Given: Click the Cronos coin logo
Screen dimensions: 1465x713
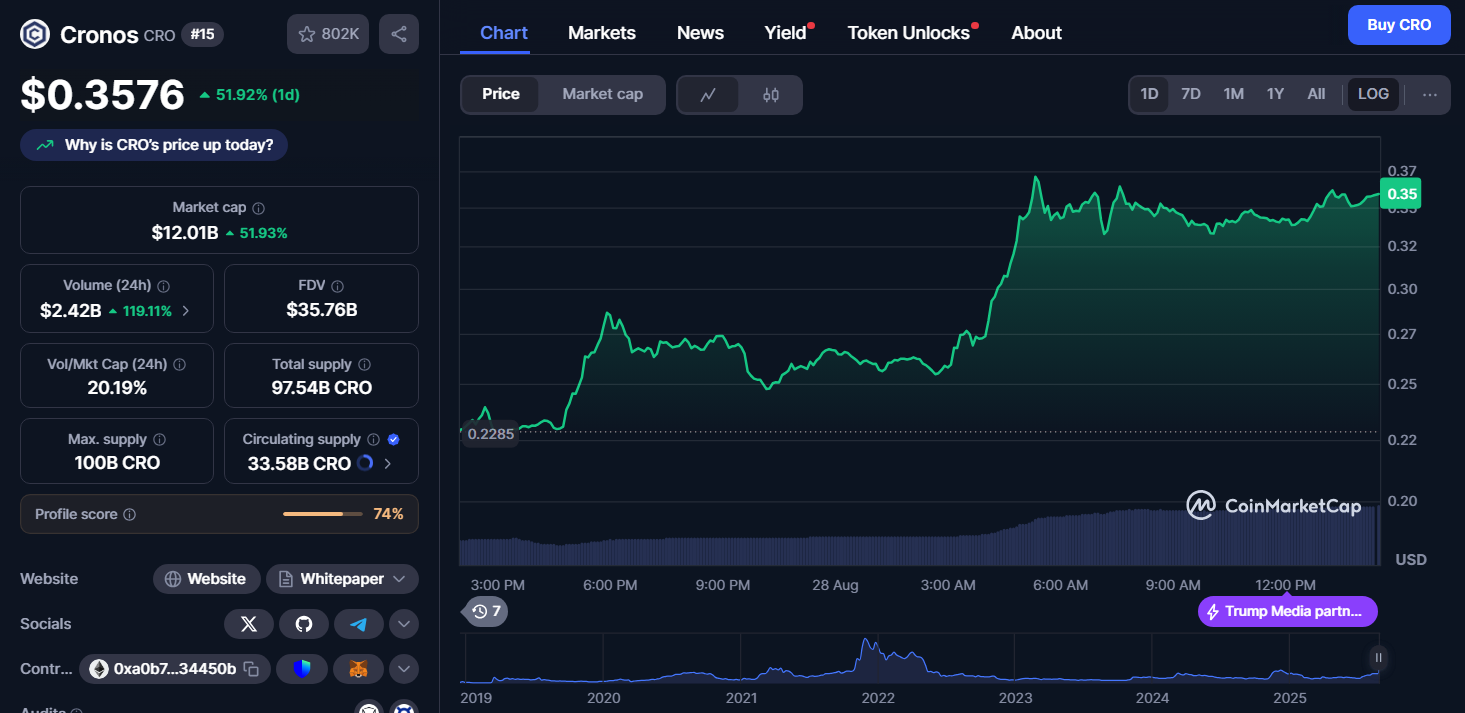Looking at the screenshot, I should [x=35, y=35].
